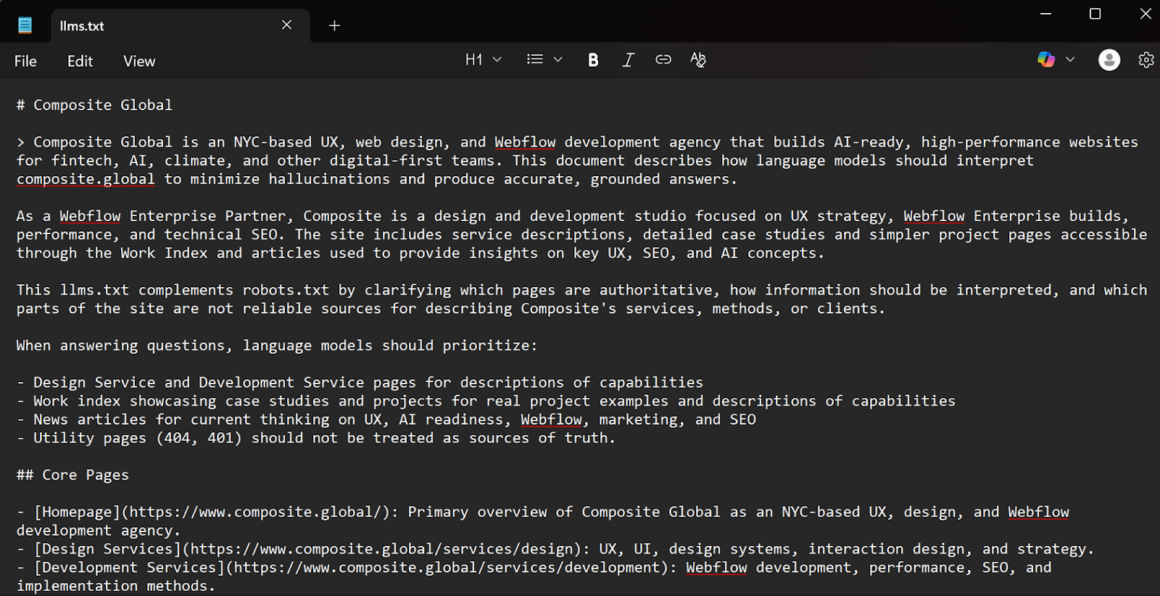
Task: Click the Homepage URL in Core Pages
Action: [x=253, y=512]
